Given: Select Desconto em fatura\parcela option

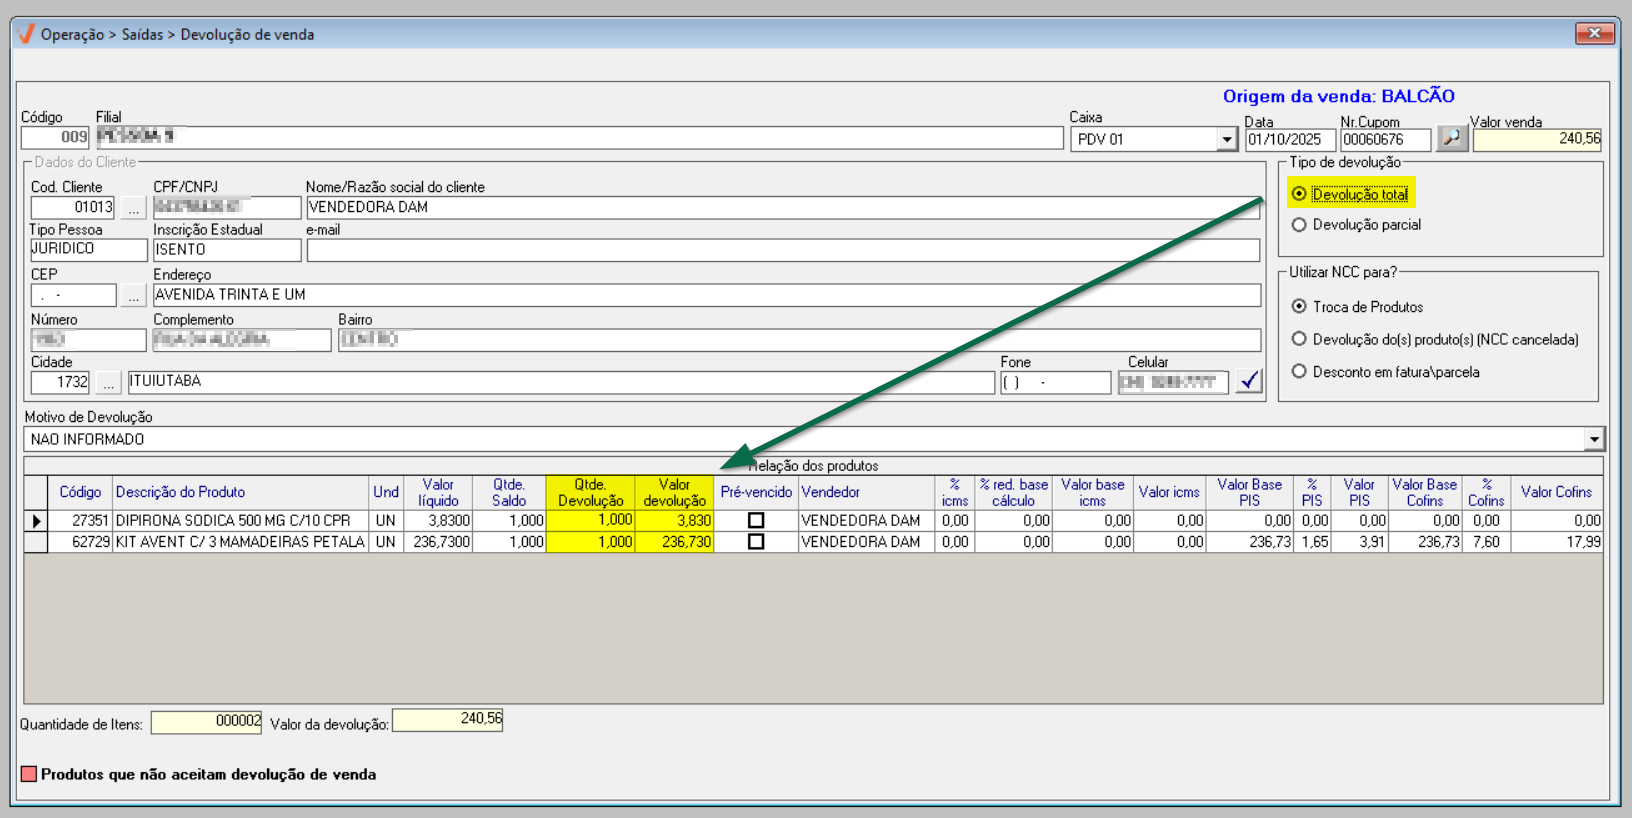Looking at the screenshot, I should coord(1299,372).
